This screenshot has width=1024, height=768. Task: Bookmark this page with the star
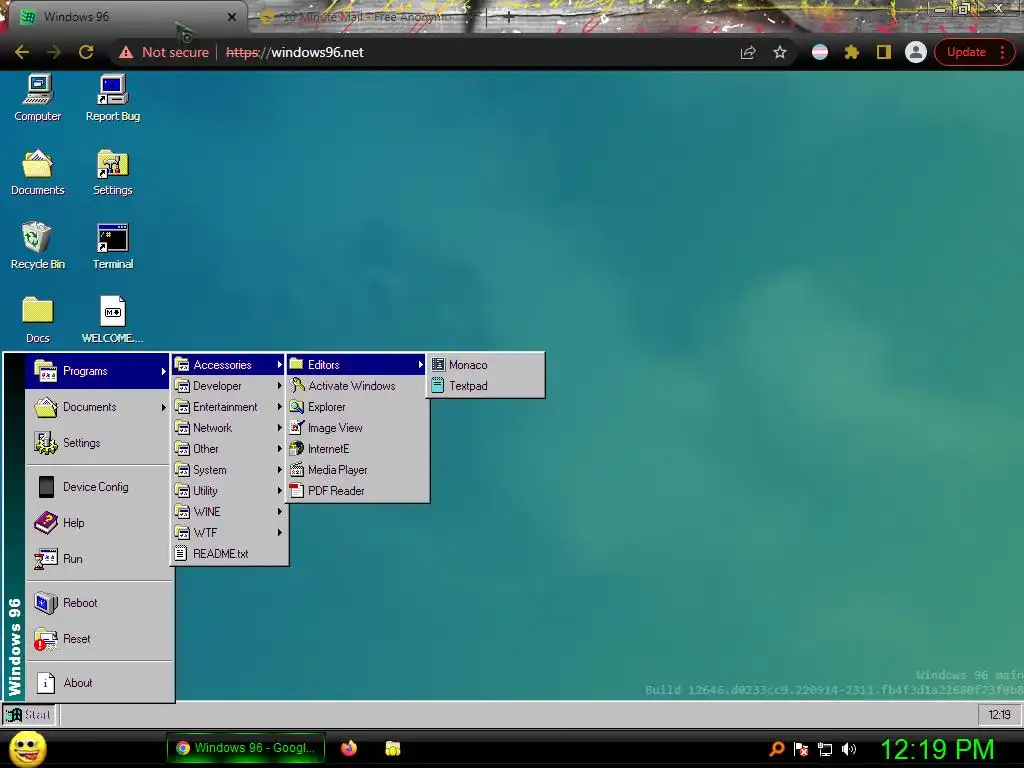[x=780, y=52]
